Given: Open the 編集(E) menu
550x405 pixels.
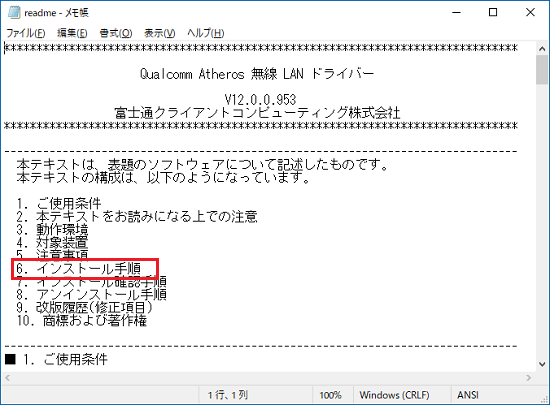Looking at the screenshot, I should click(72, 33).
